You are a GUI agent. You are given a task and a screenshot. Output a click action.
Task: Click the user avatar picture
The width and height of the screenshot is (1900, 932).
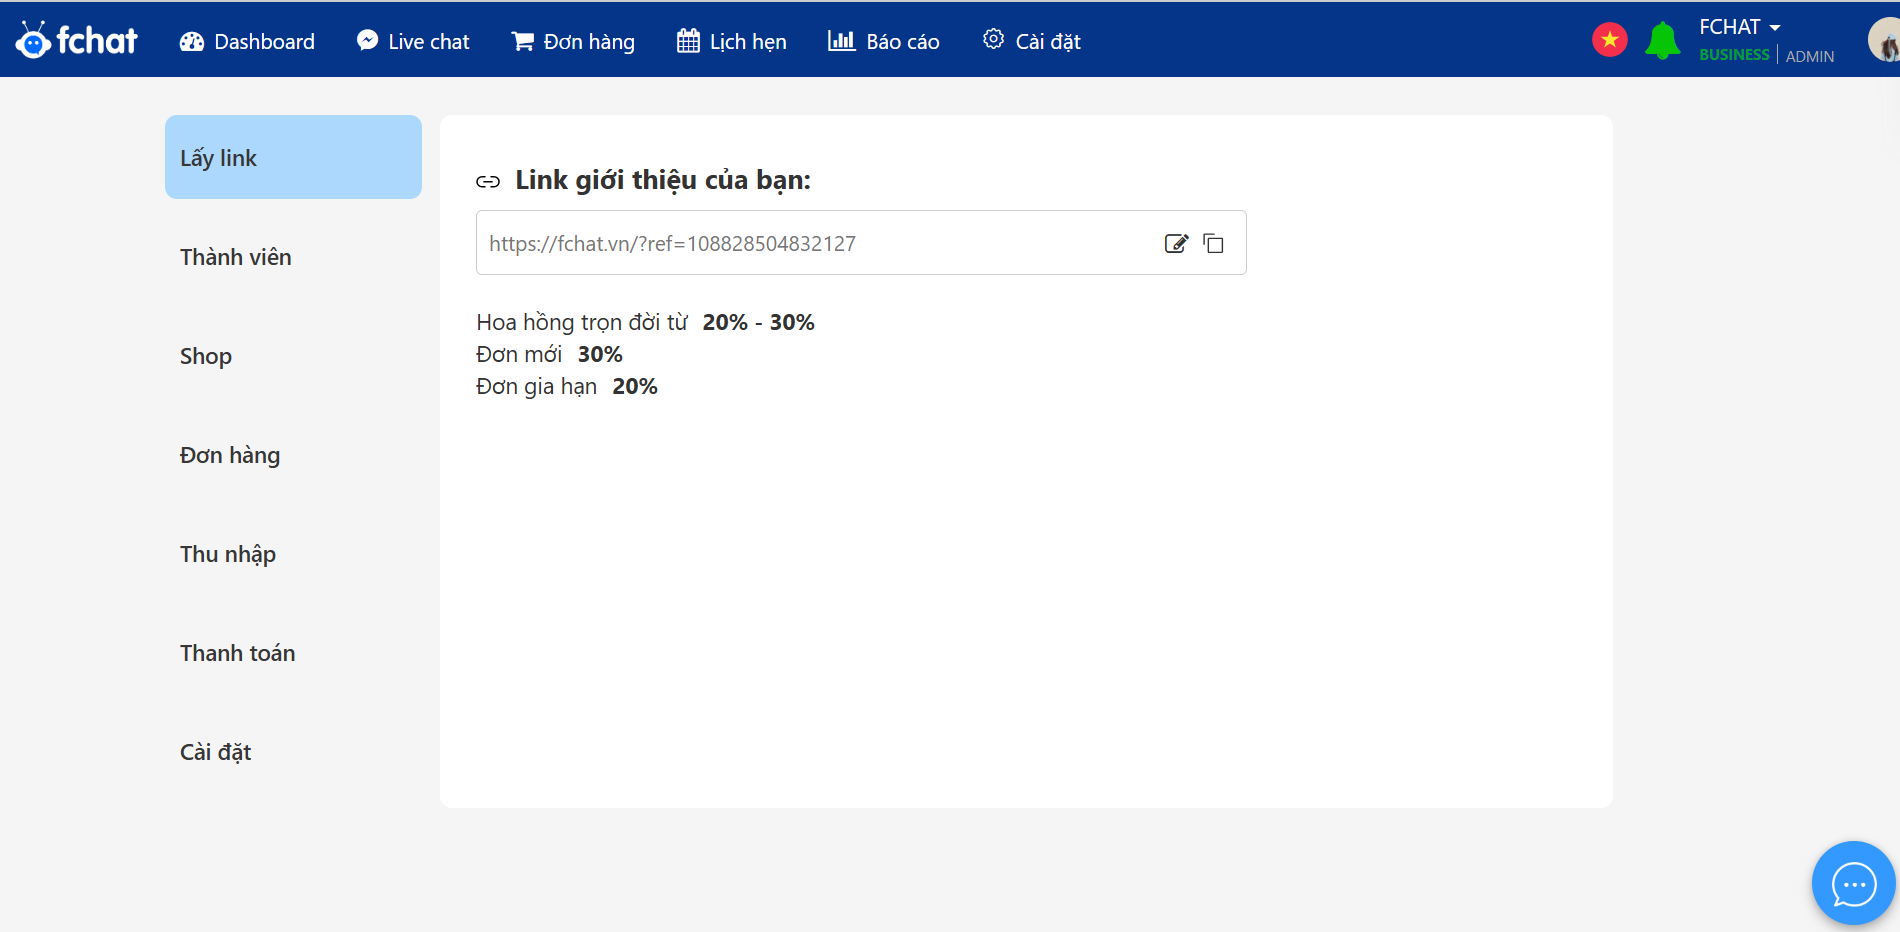click(x=1884, y=41)
